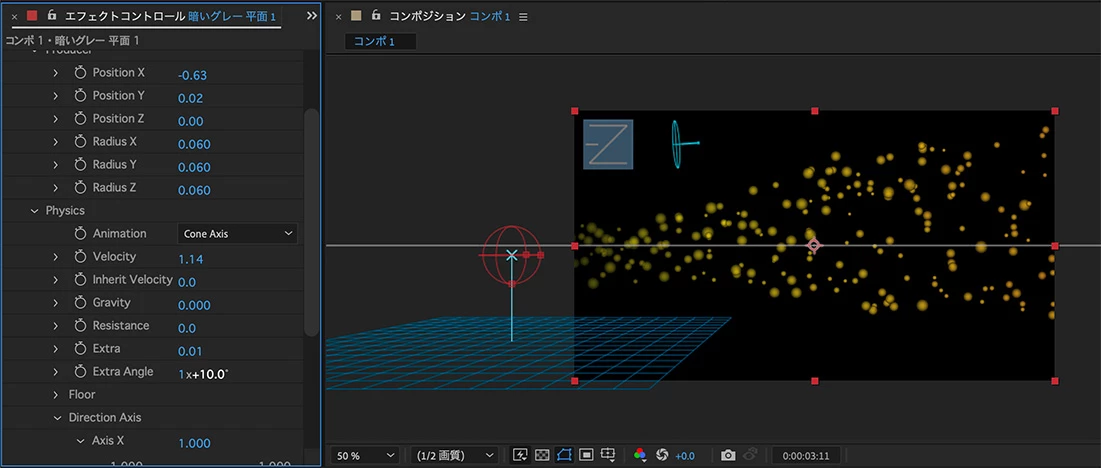Select the エフェクトコントロール panel tab
This screenshot has width=1101, height=468.
click(125, 16)
